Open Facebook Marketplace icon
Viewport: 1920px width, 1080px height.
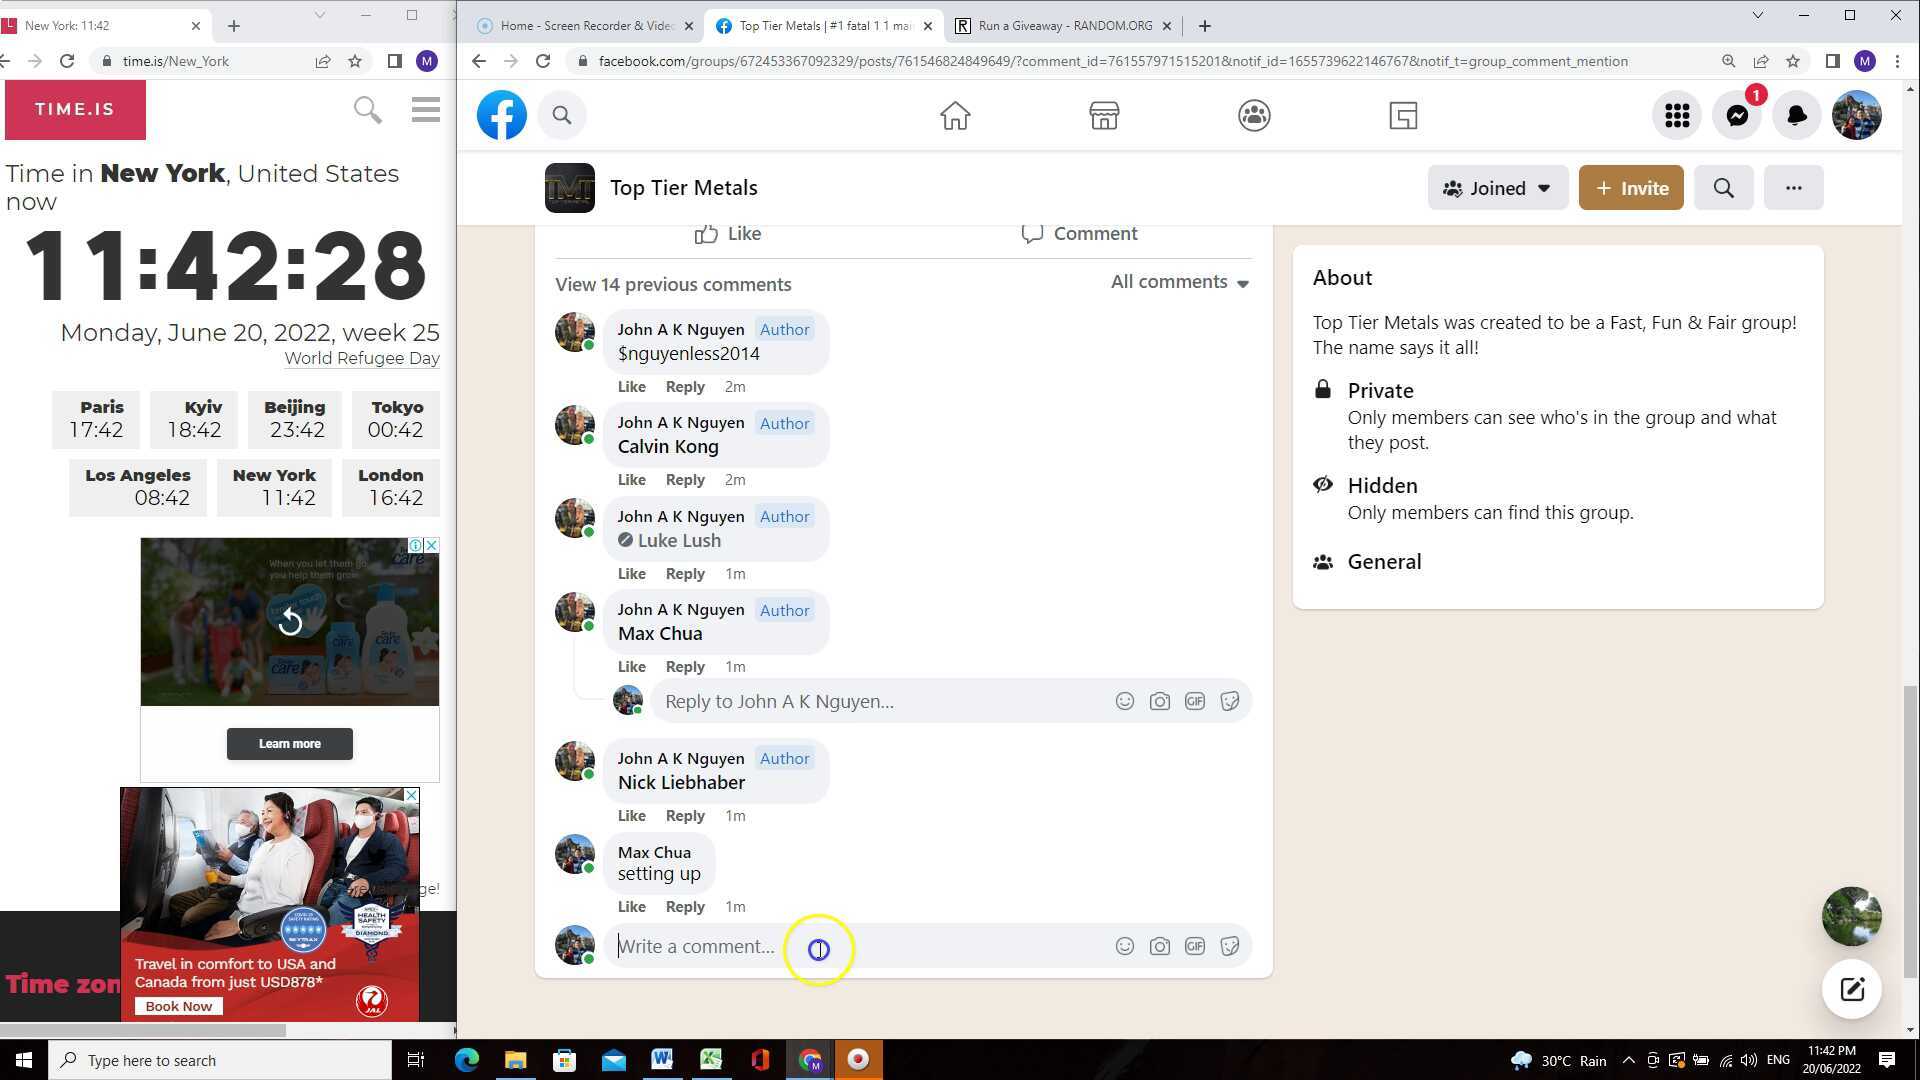pos(1104,116)
